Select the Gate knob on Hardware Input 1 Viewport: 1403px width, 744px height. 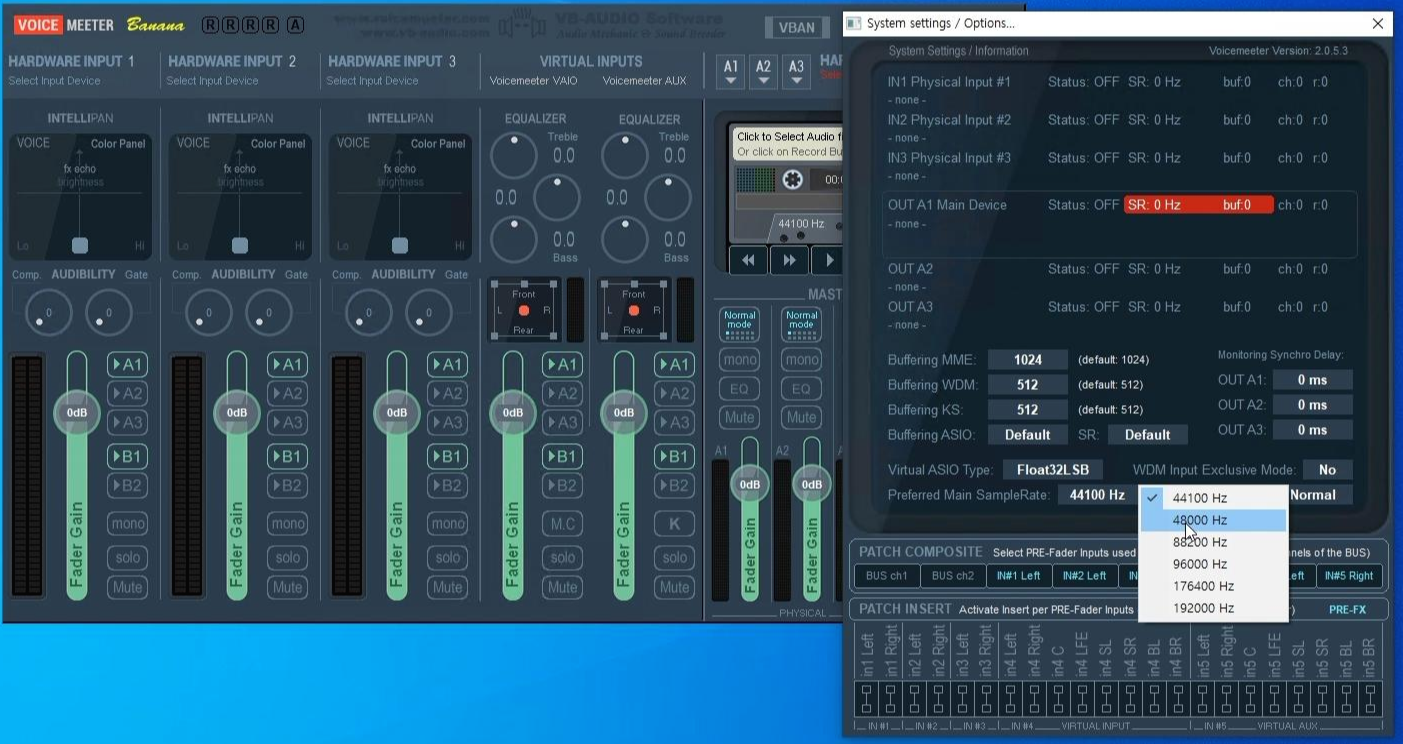click(108, 314)
